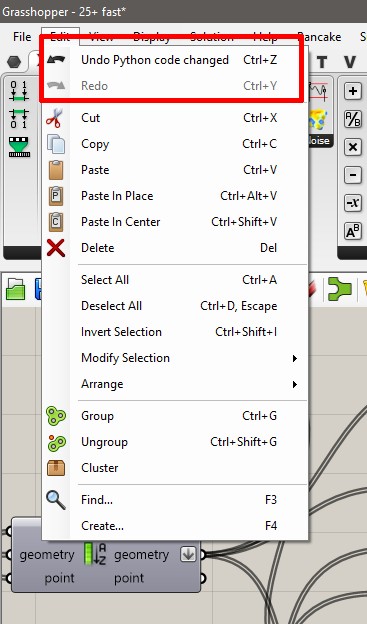Click the Cluster box icon
Viewport: 367px width, 624px height.
56,468
